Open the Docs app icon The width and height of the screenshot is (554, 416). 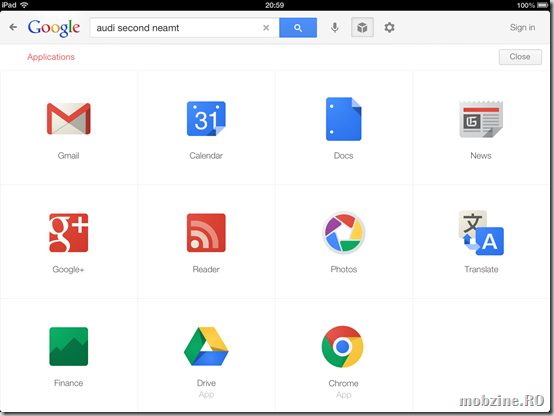(343, 119)
